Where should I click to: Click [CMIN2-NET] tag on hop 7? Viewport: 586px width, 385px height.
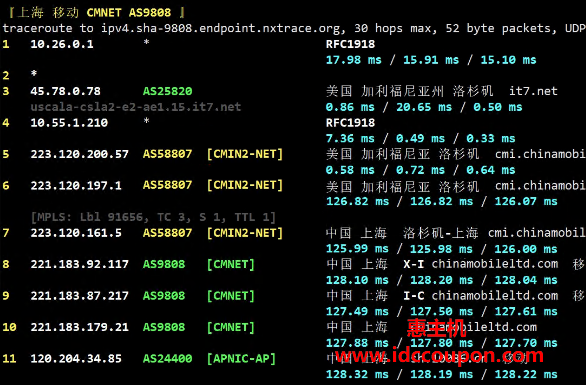245,233
